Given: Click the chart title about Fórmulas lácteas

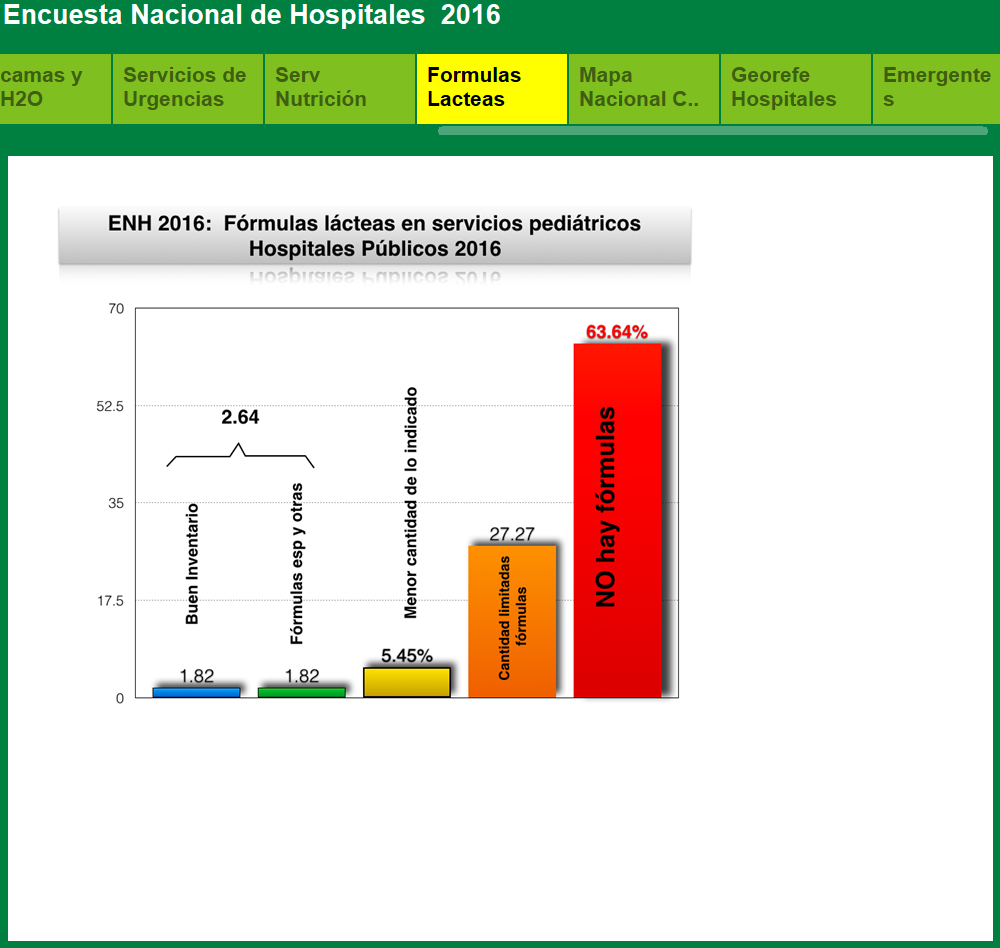Looking at the screenshot, I should click(374, 236).
